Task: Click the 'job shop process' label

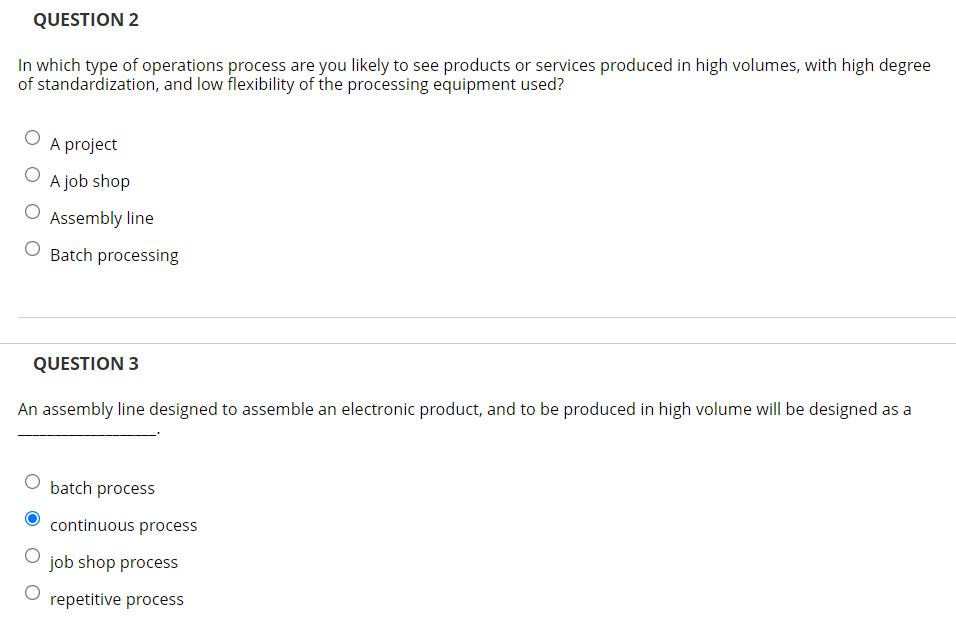Action: [113, 561]
